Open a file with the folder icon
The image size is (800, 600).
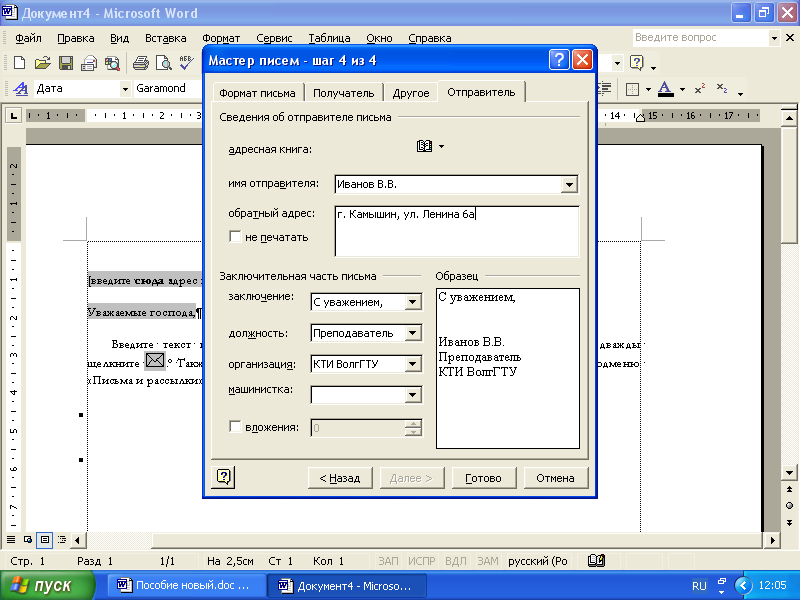42,63
